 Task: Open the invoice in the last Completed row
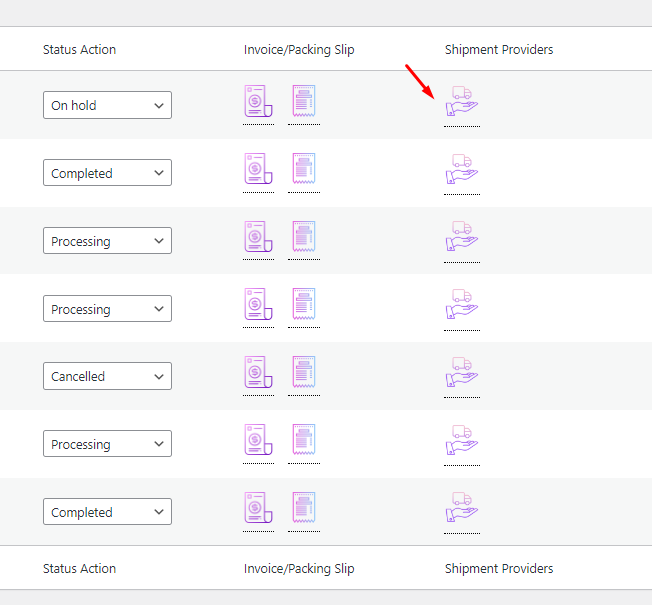click(x=258, y=508)
